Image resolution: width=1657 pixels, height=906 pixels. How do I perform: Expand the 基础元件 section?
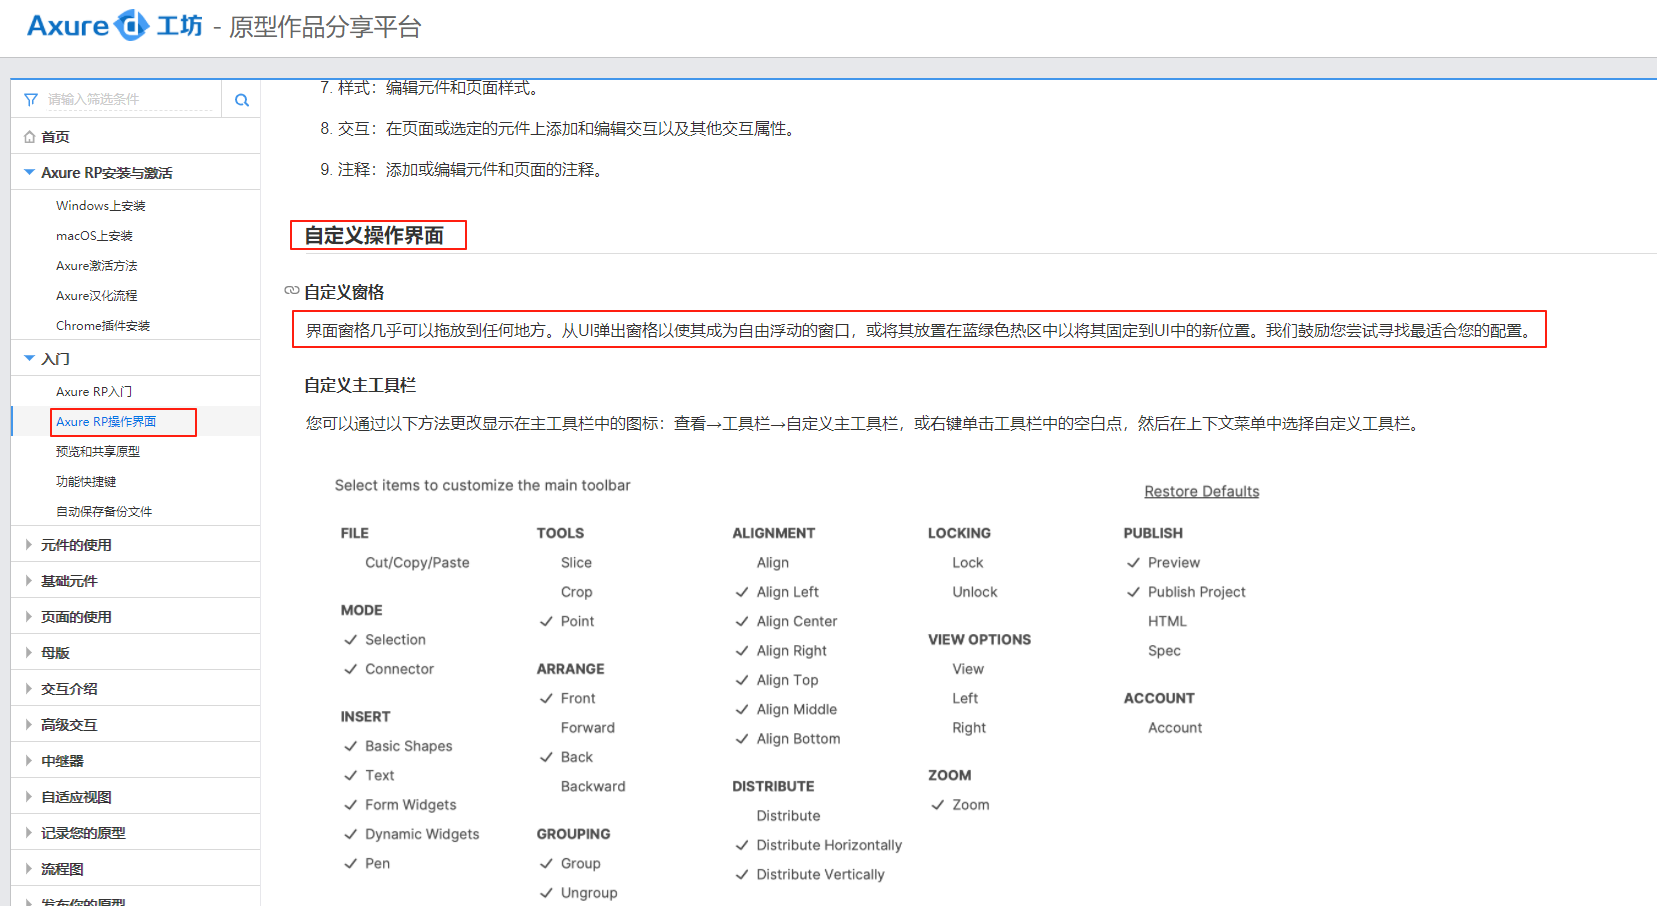(29, 581)
